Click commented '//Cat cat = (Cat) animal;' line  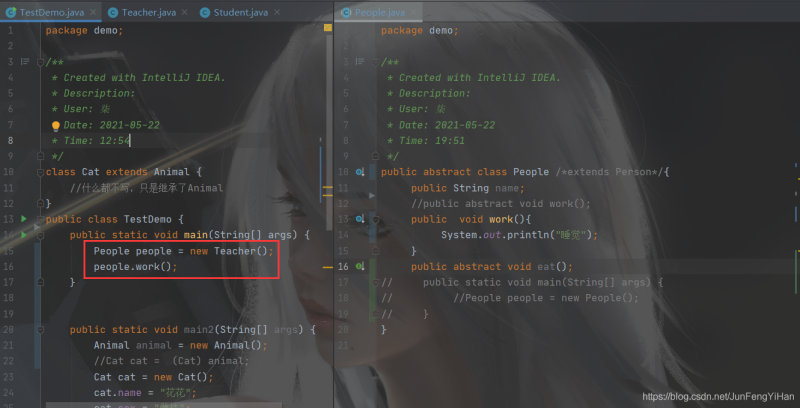(x=171, y=361)
